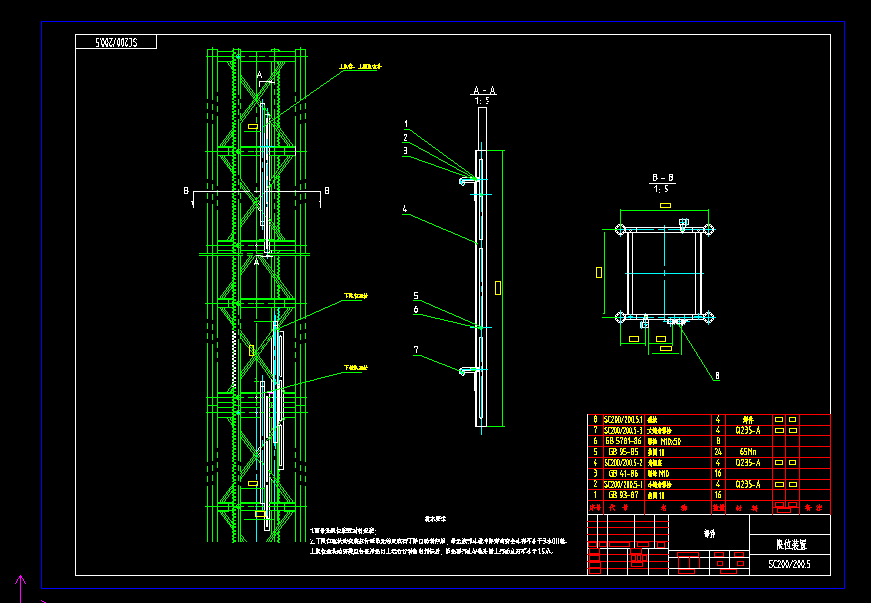
Task: Select callout number 1 in A-A view
Action: tap(407, 124)
